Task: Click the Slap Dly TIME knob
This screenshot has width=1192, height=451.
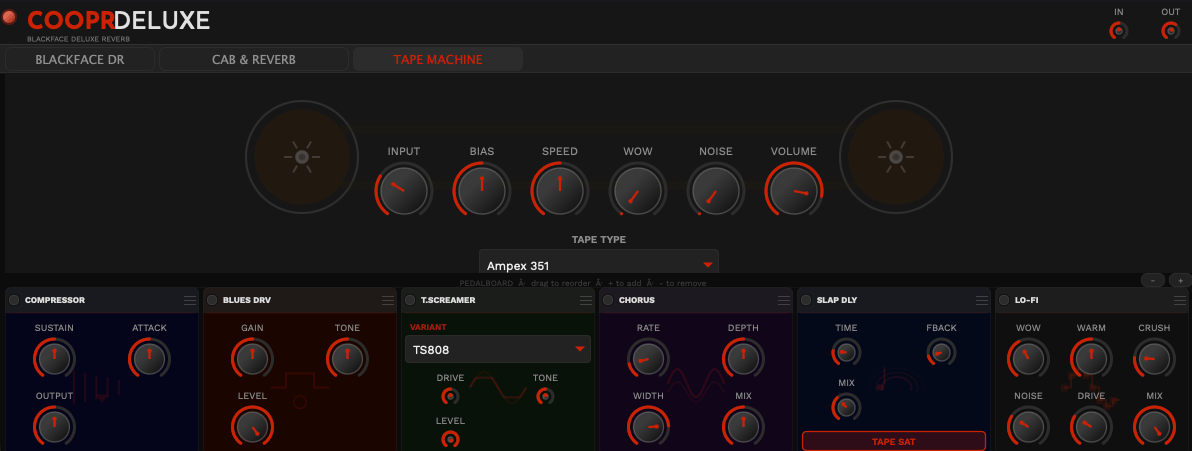Action: pyautogui.click(x=846, y=352)
